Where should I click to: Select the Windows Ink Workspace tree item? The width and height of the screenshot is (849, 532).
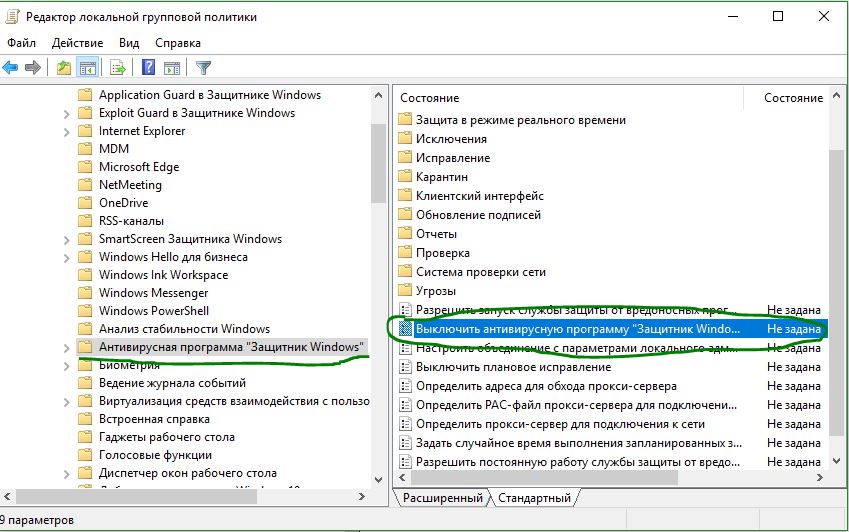[x=163, y=274]
